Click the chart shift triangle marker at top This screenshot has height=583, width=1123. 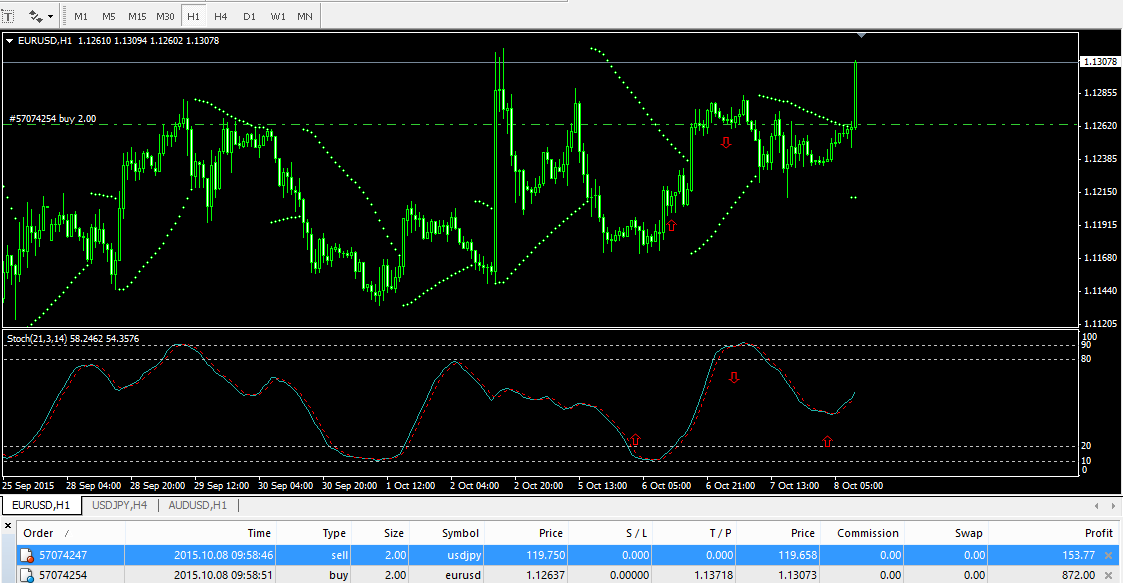point(862,36)
